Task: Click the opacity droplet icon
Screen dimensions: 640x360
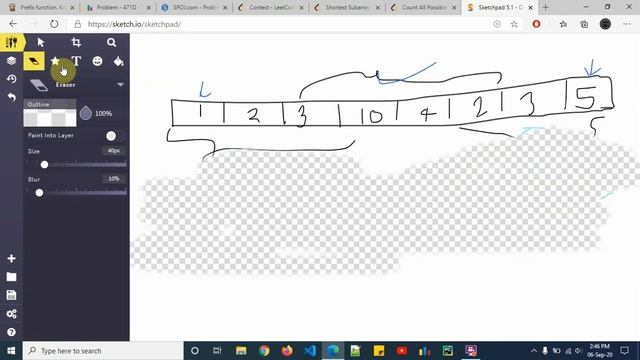Action: click(86, 113)
